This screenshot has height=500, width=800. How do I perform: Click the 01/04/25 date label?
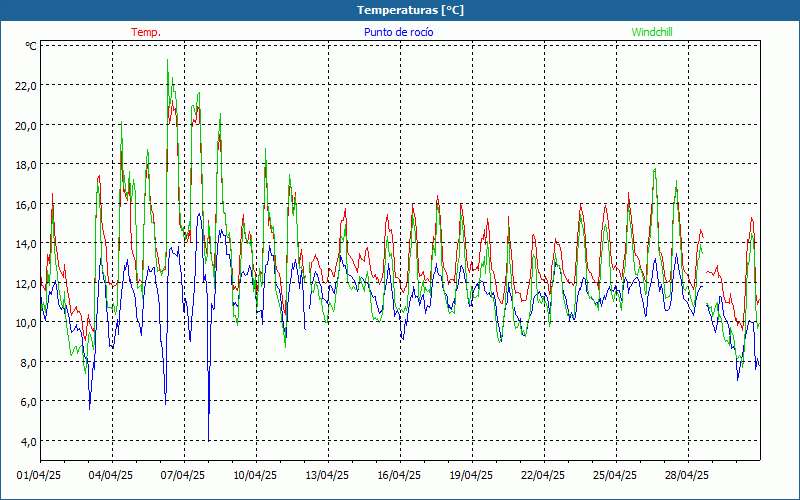39,476
